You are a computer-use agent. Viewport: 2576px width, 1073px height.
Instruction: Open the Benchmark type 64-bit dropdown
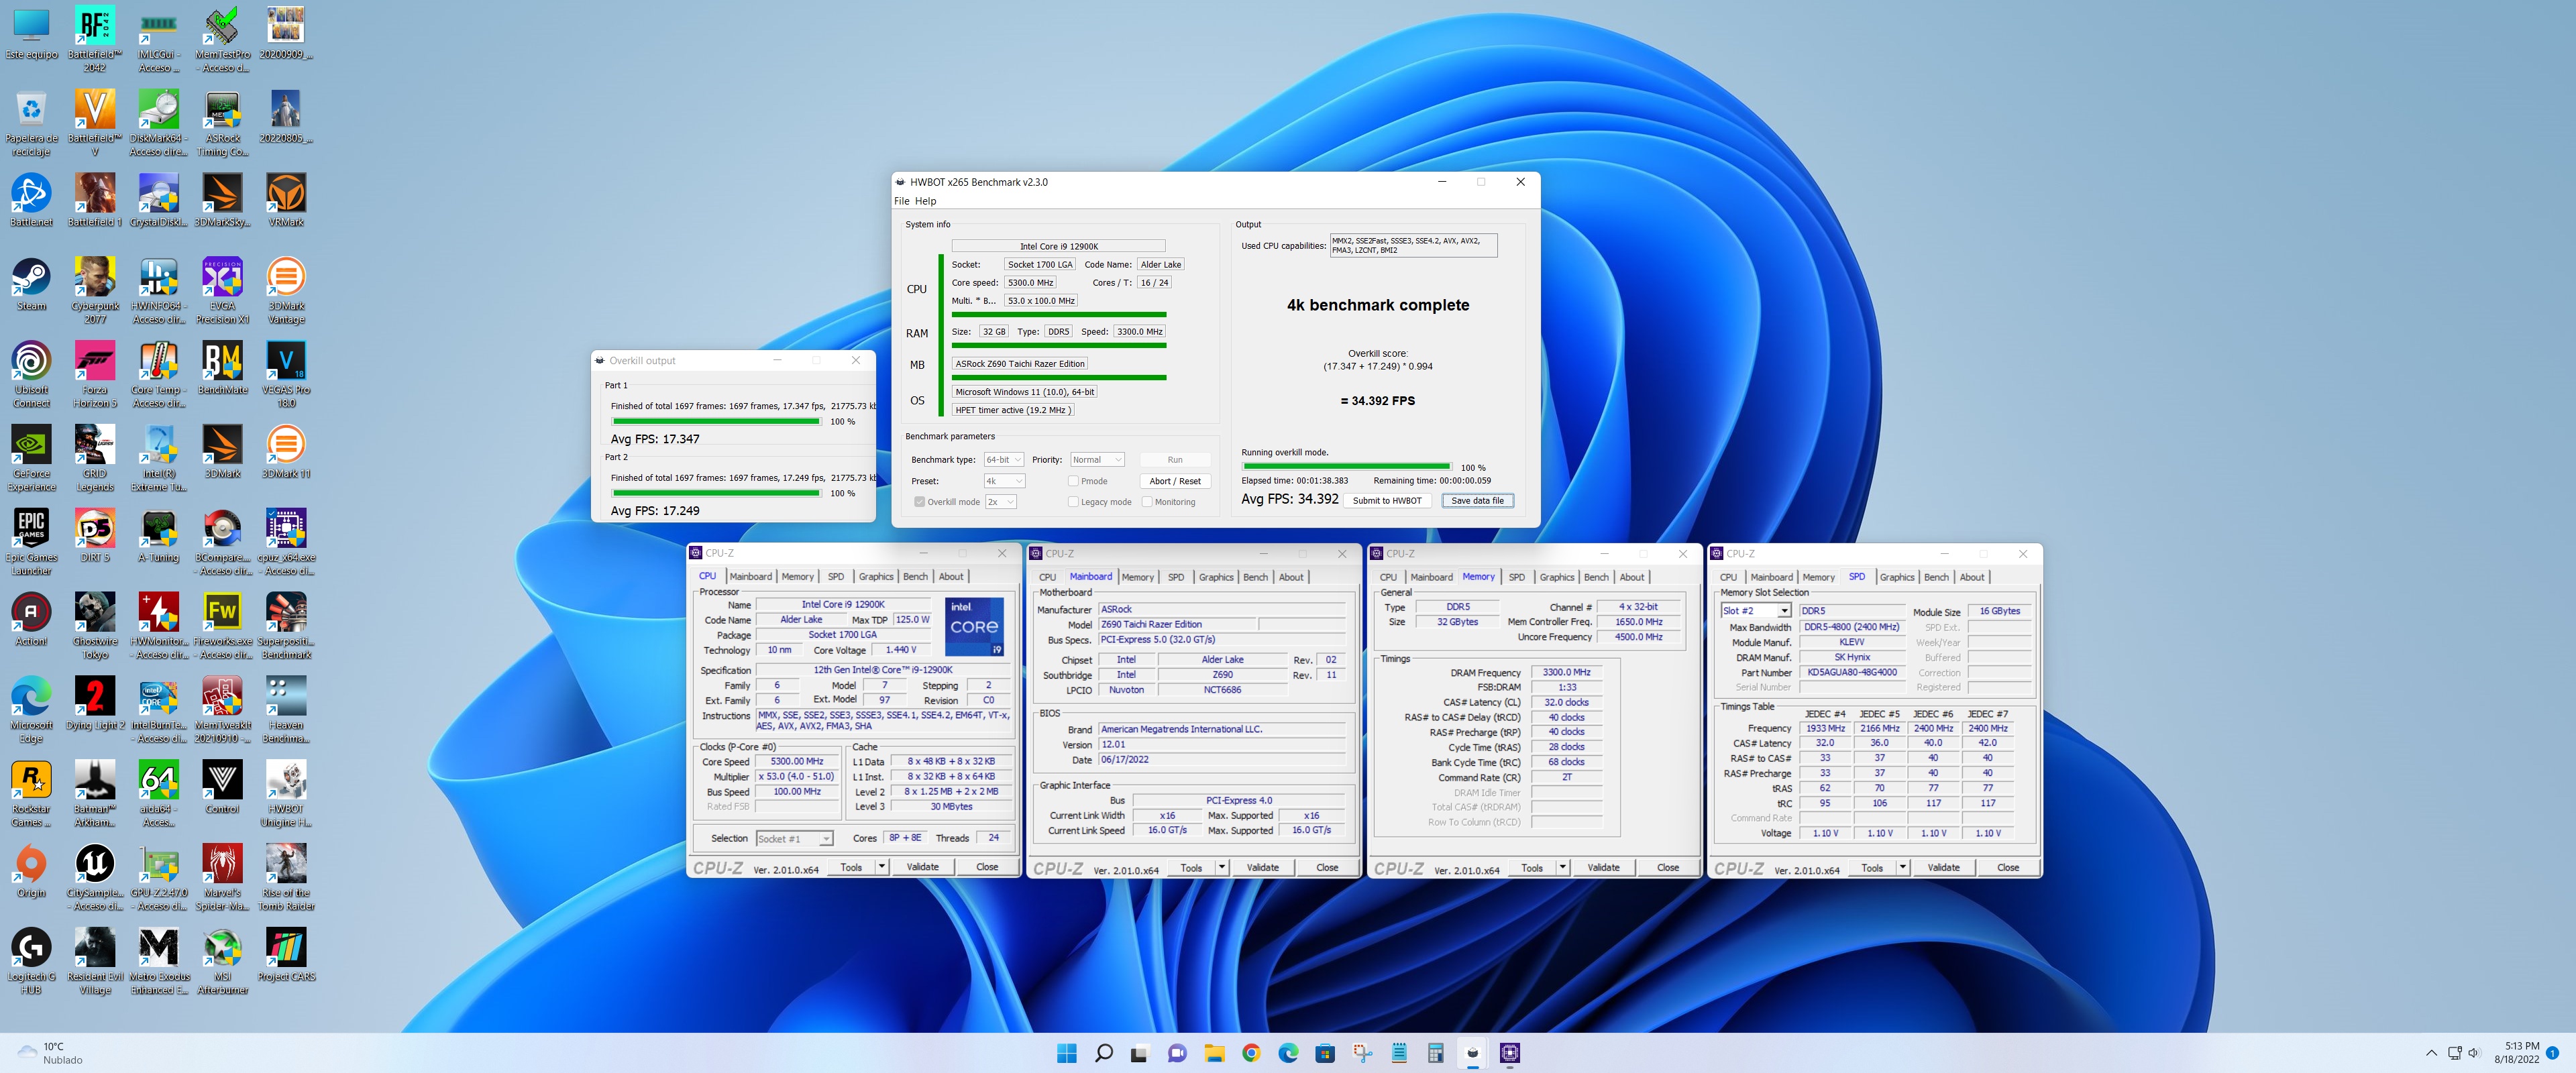(1003, 460)
